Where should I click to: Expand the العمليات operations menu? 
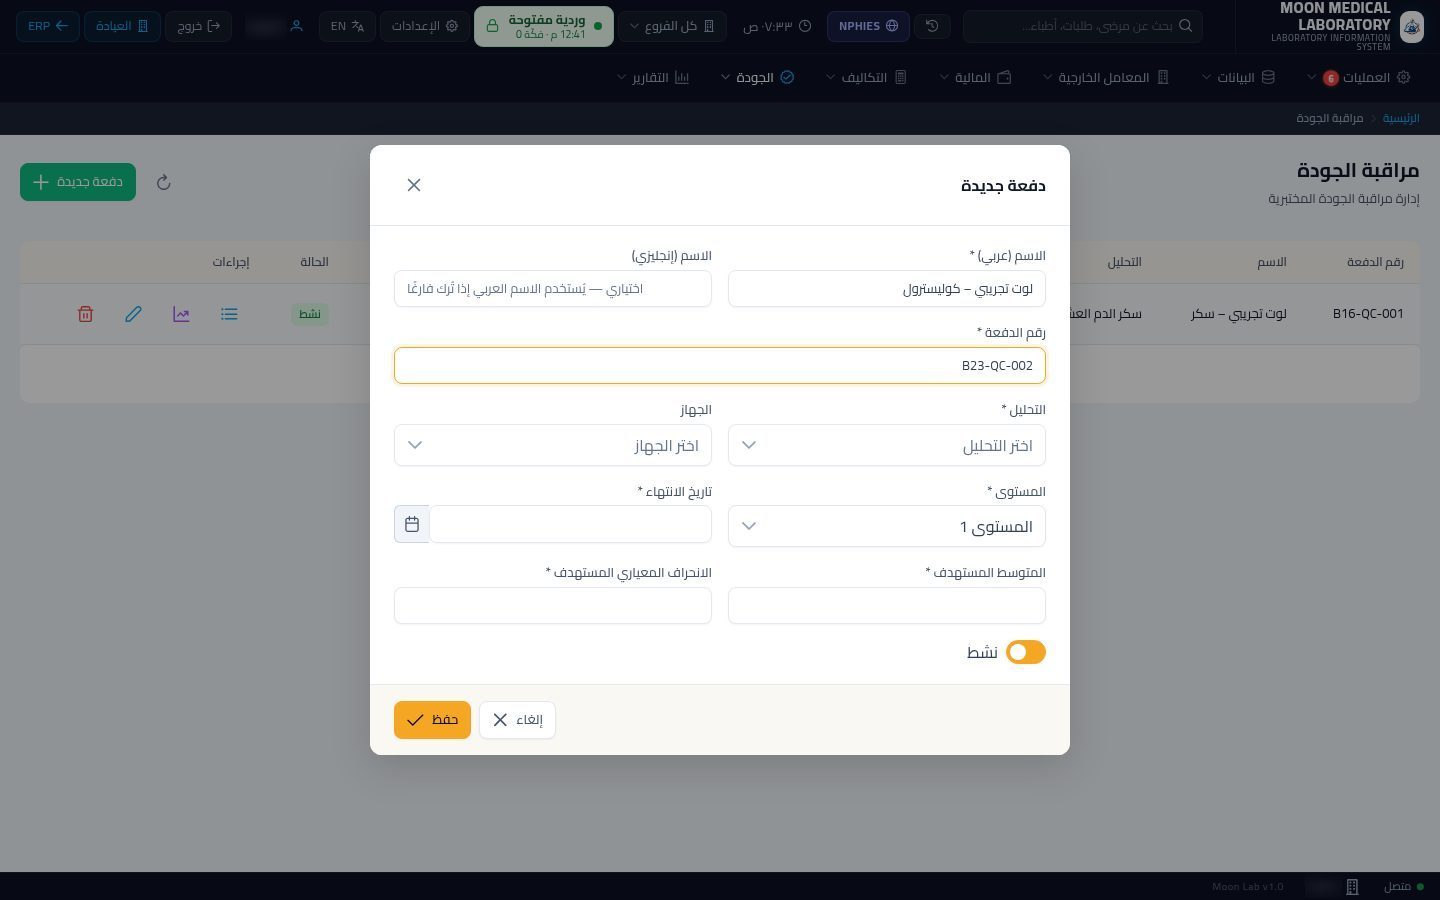1358,77
